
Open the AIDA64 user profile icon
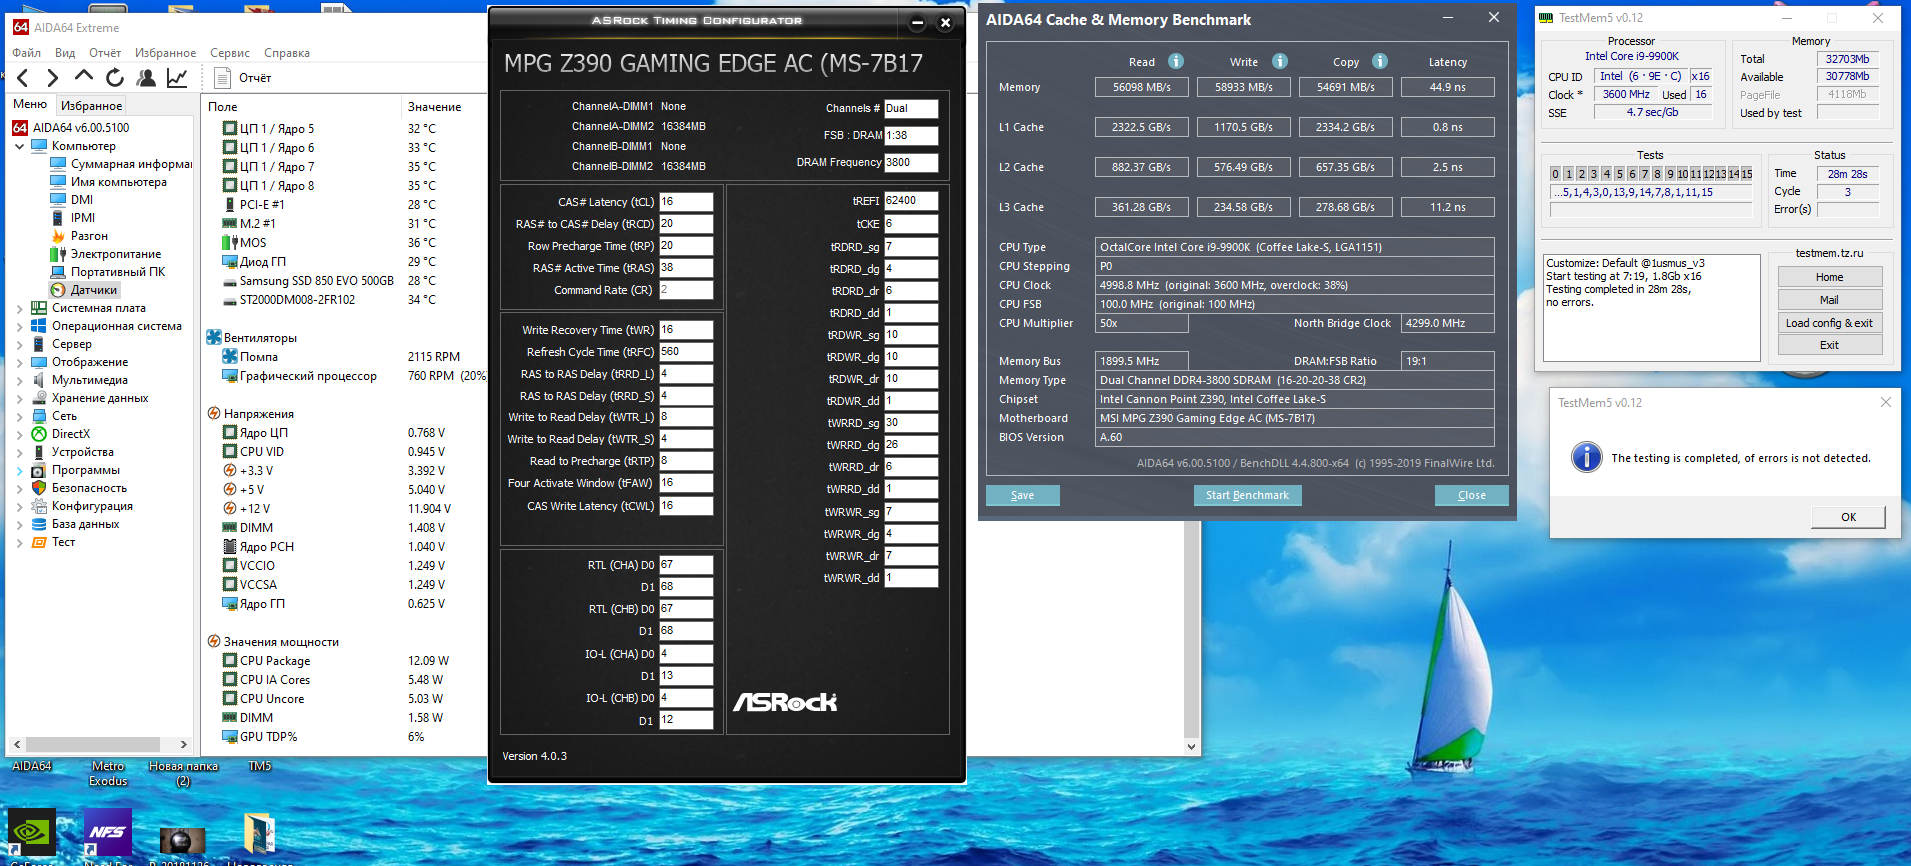point(146,78)
